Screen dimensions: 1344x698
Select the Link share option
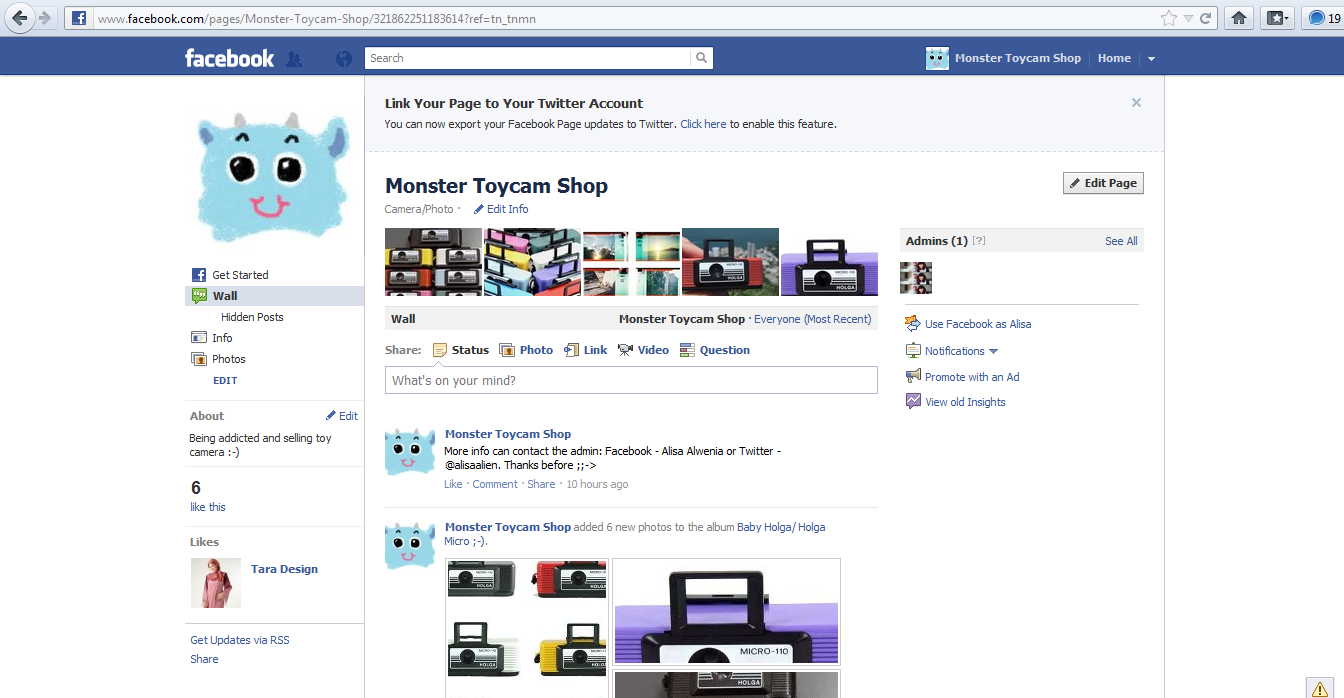coord(586,350)
